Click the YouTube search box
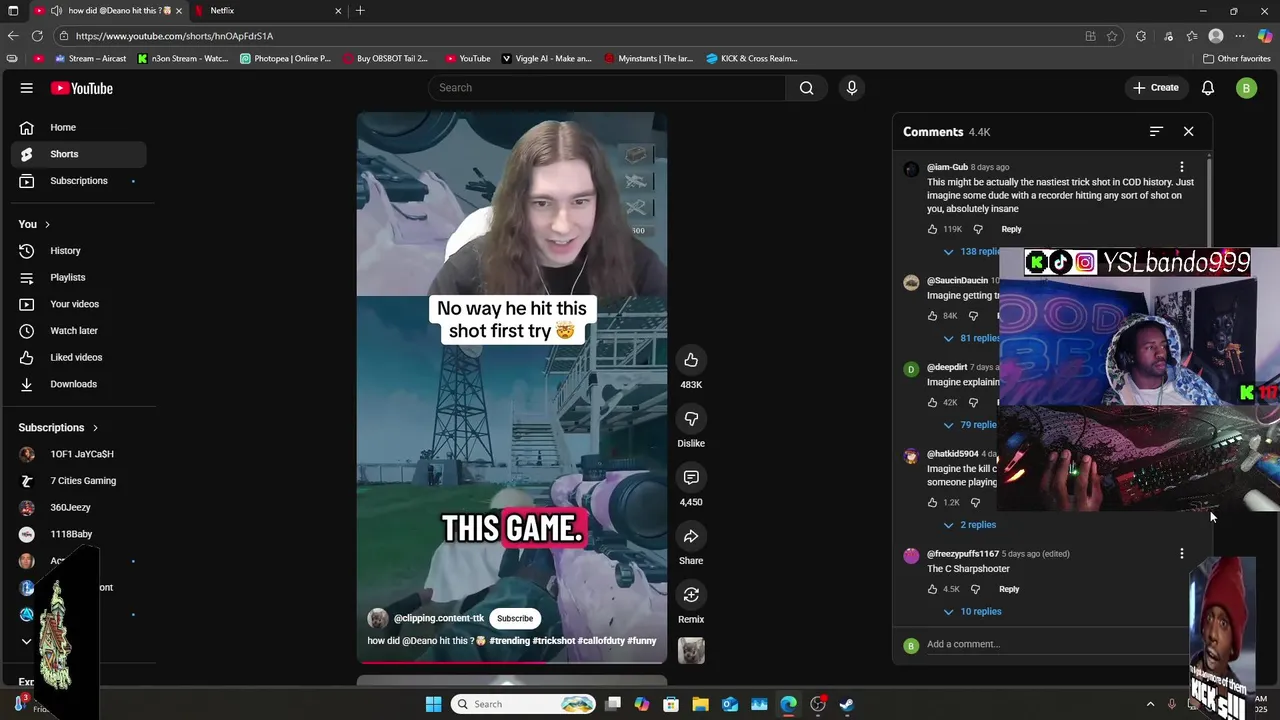The height and width of the screenshot is (720, 1280). 607,88
